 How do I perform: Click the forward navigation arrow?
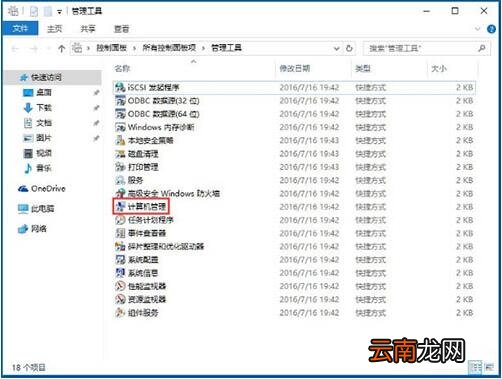click(x=34, y=49)
